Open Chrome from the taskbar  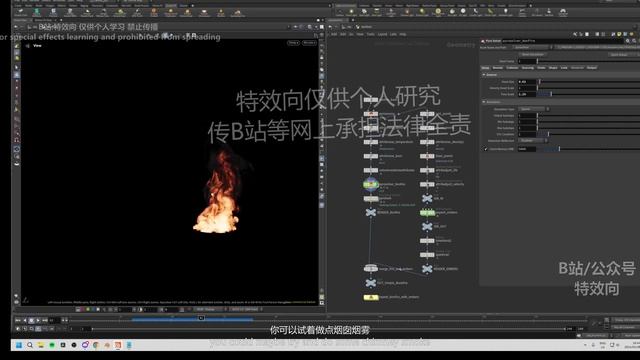point(96,345)
